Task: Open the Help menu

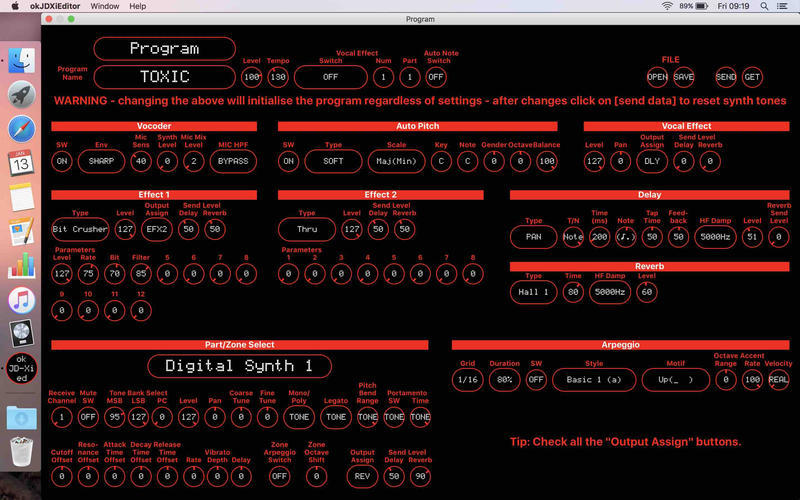Action: (x=137, y=6)
